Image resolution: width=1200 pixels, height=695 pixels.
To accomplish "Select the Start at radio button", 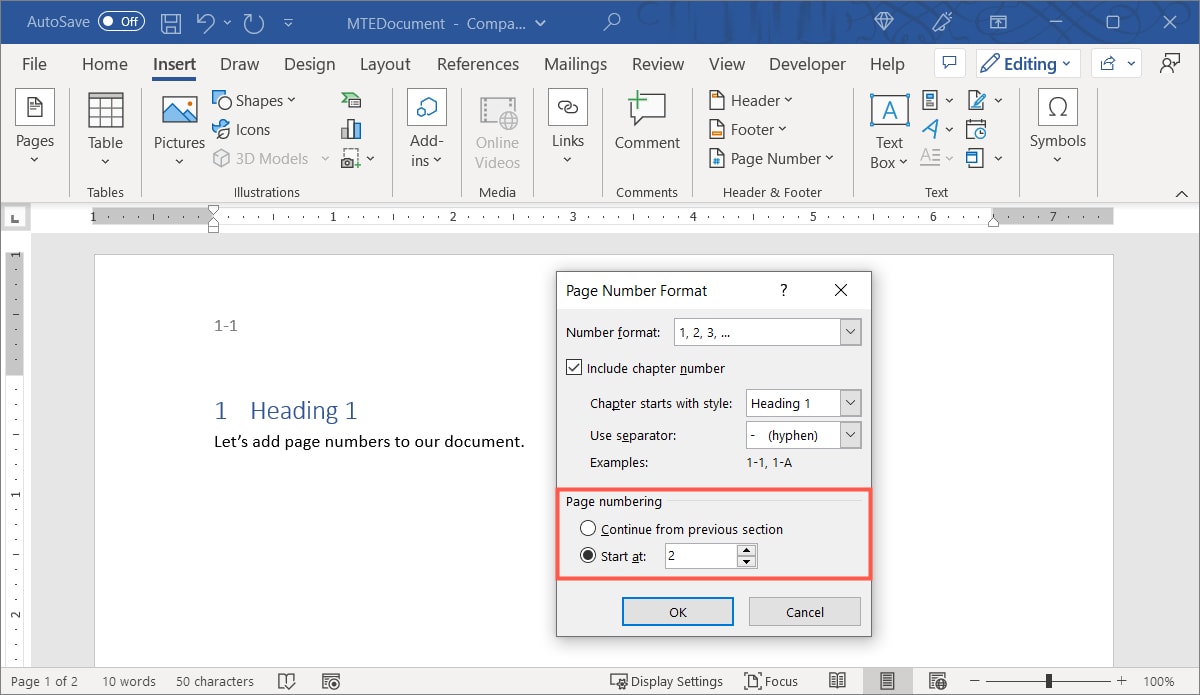I will pos(588,555).
